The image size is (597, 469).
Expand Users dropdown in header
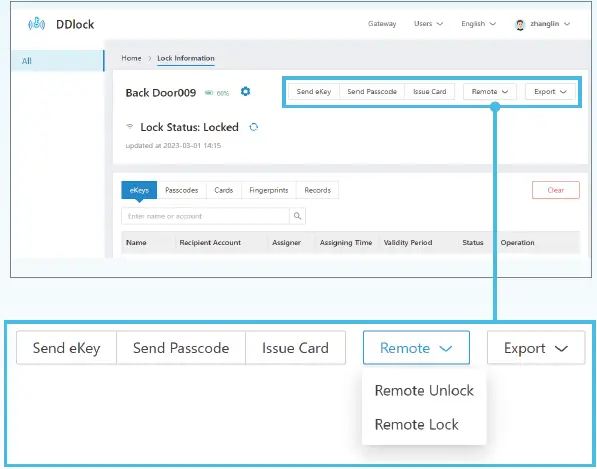pyautogui.click(x=428, y=24)
